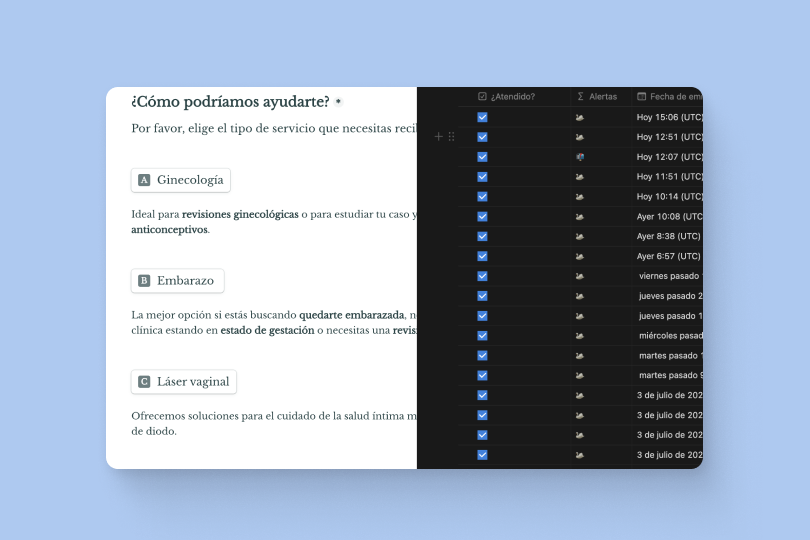This screenshot has height=540, width=810.
Task: Click the date cell Hoy 15:06 (UTC)
Action: pyautogui.click(x=669, y=117)
